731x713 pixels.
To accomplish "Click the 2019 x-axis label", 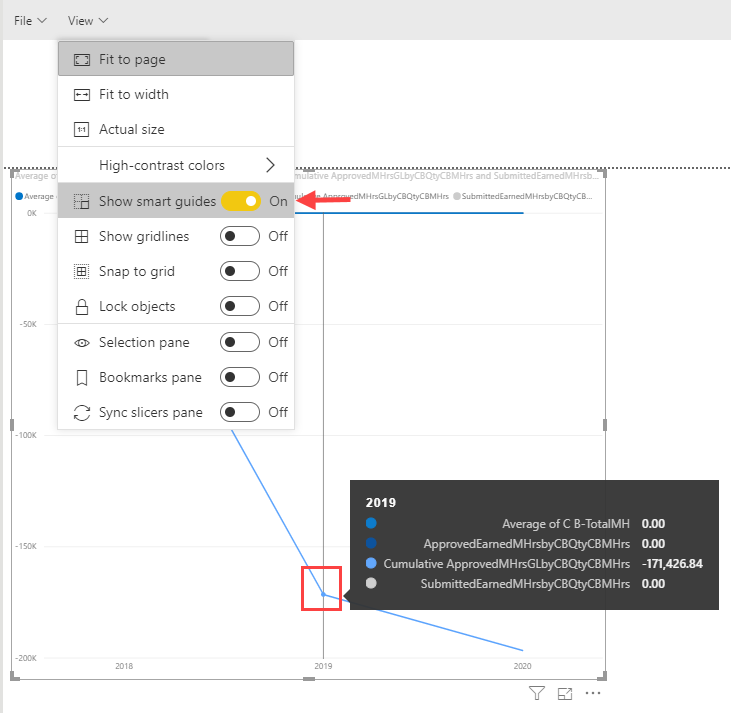I will click(x=323, y=666).
